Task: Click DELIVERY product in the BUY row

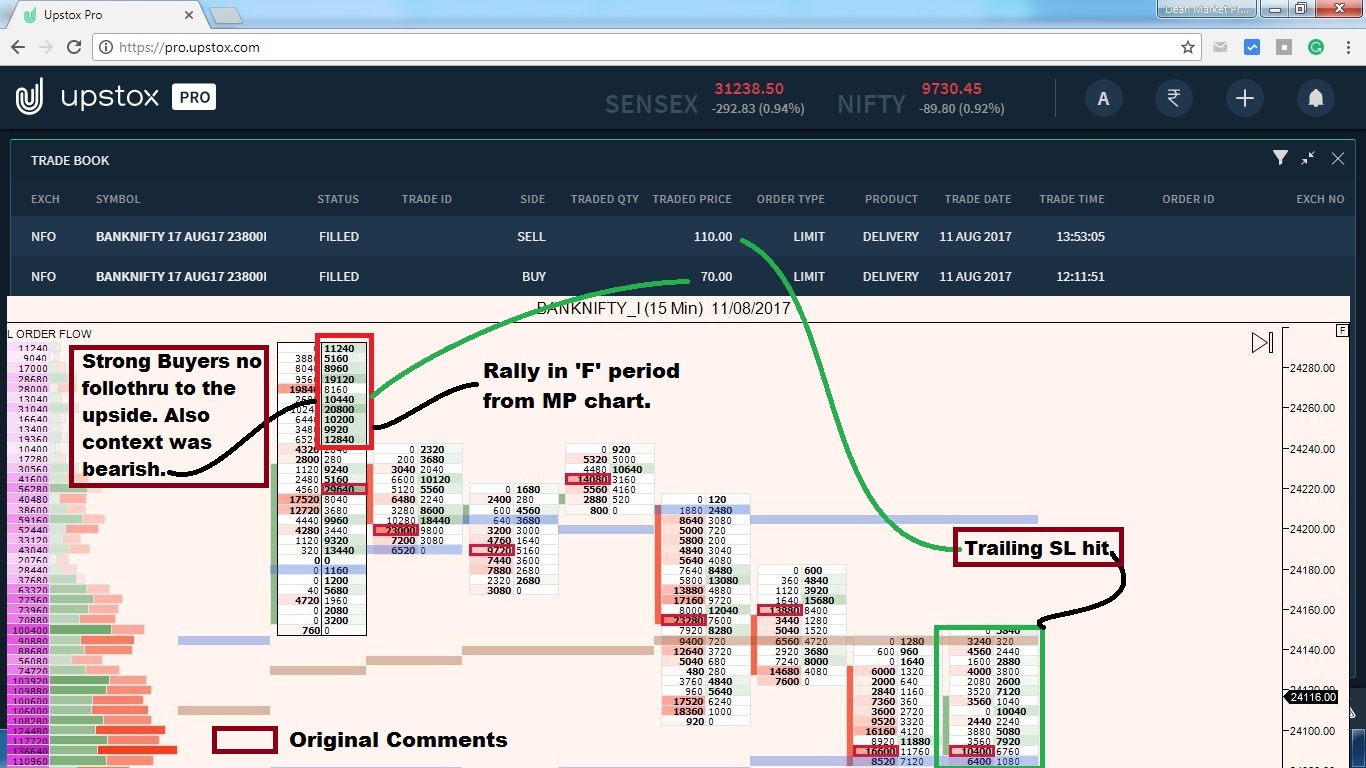Action: (891, 277)
